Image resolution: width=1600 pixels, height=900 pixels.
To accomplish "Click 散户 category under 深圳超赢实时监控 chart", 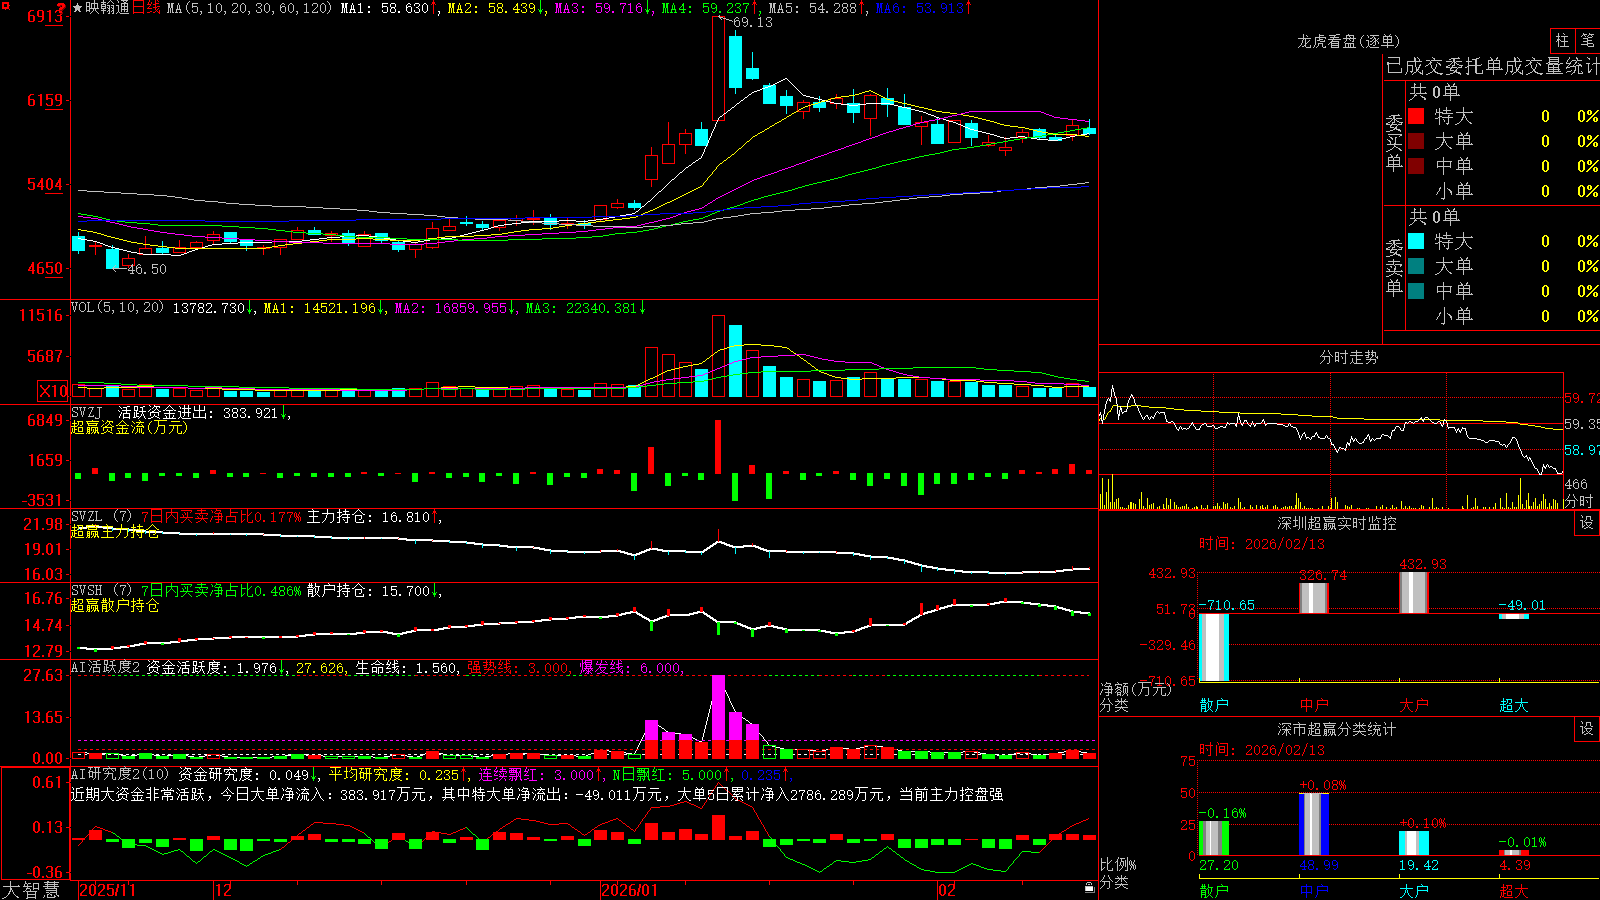I will [x=1214, y=705].
